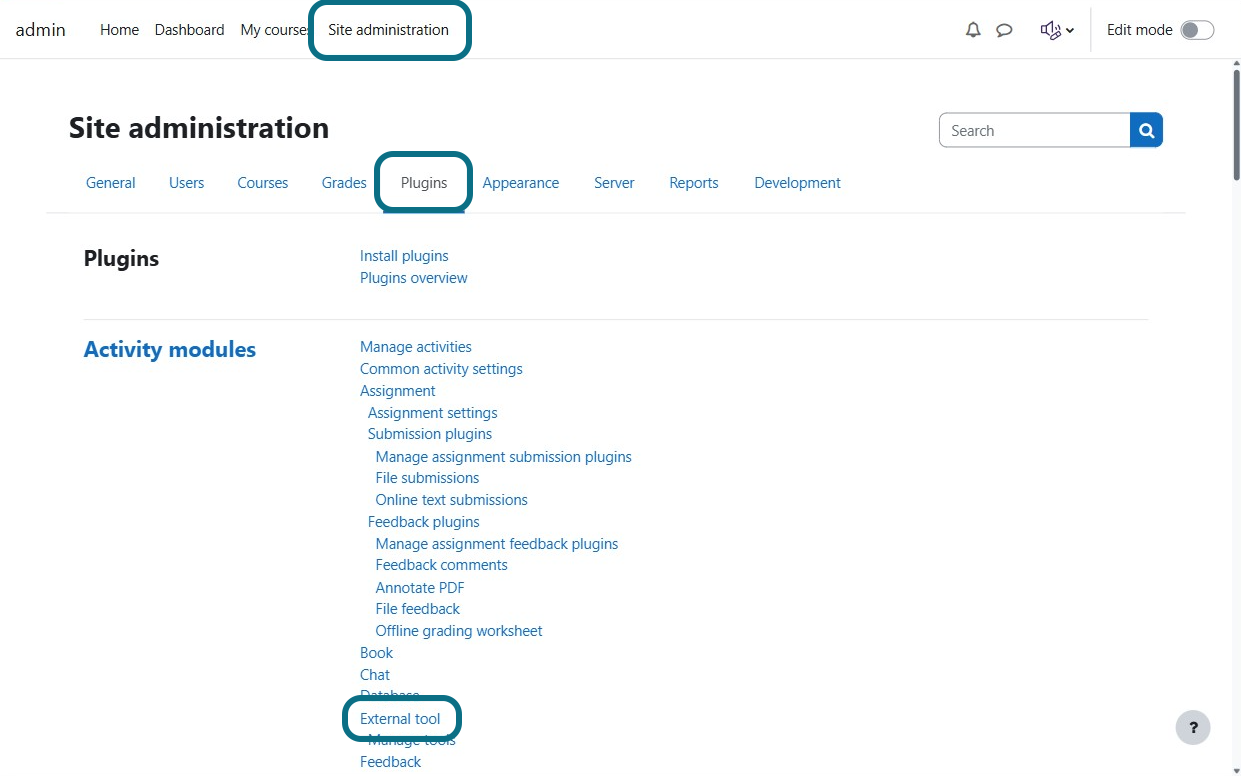Open Manage activities link
This screenshot has height=776, width=1241.
pyautogui.click(x=416, y=347)
